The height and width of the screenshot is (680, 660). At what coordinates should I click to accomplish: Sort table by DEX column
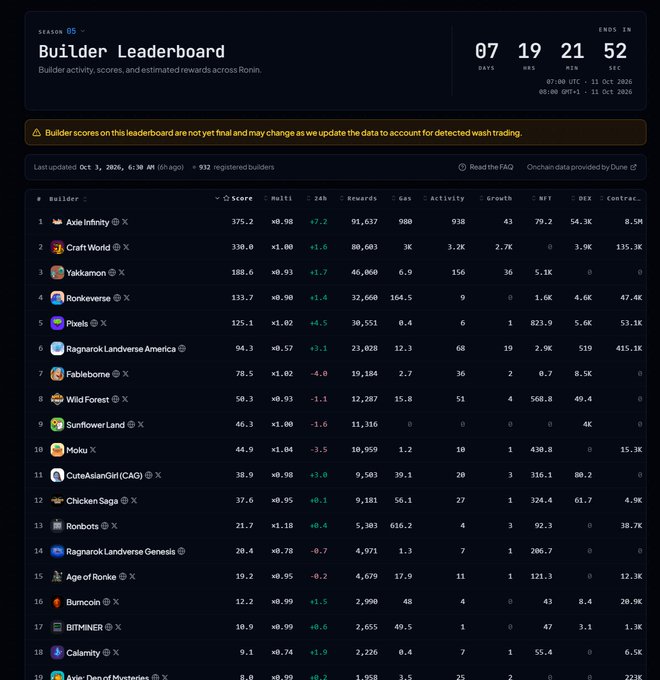point(582,198)
